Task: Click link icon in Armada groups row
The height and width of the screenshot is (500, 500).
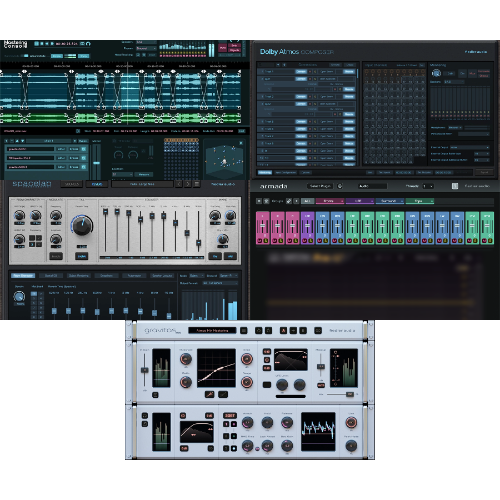Action: click(x=289, y=201)
